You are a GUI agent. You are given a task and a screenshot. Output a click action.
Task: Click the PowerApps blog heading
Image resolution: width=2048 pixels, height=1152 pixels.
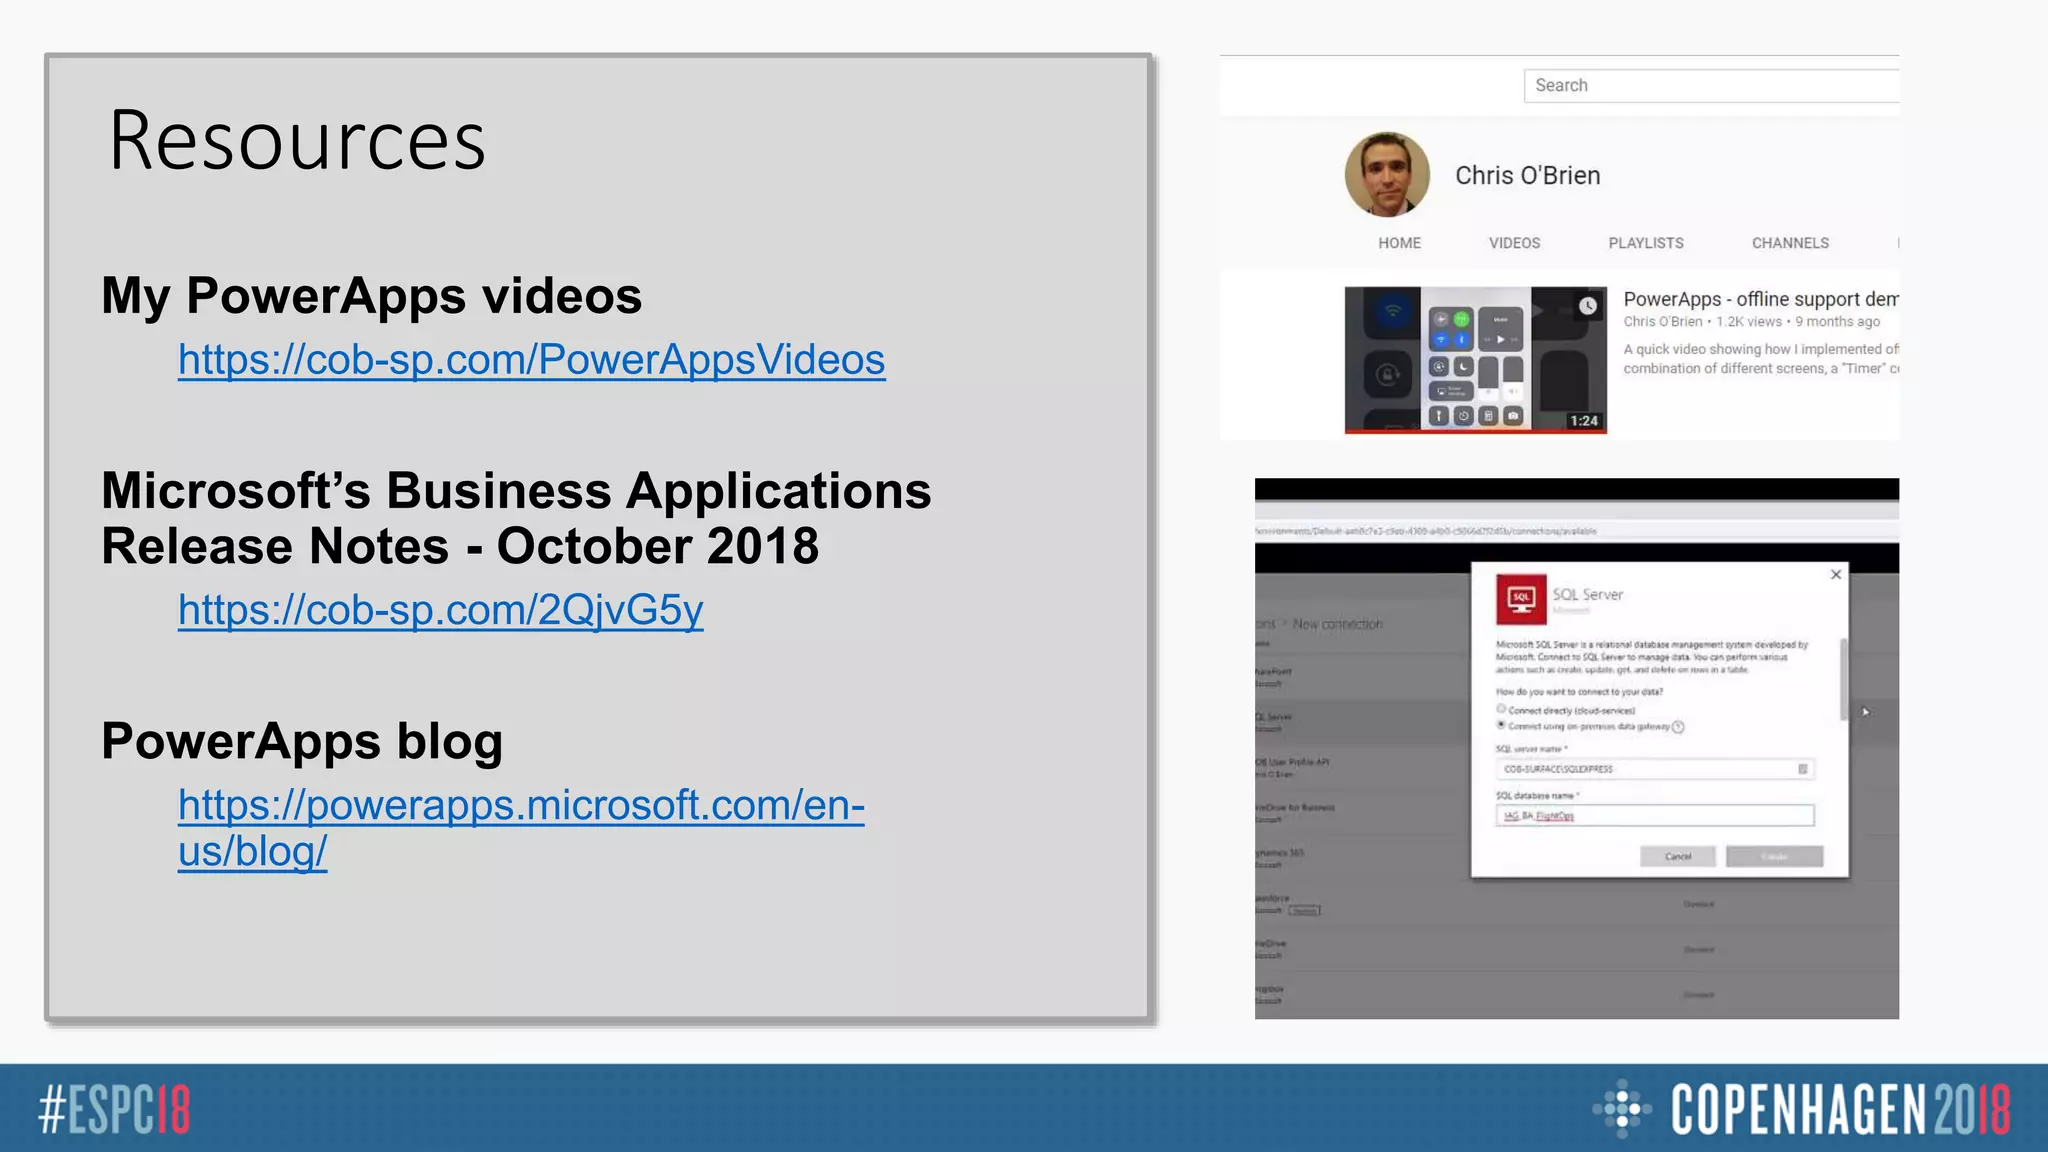point(302,741)
